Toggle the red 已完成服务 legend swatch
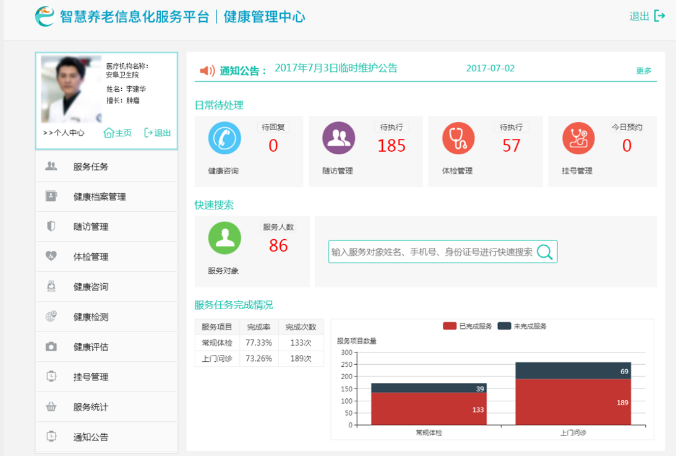Image resolution: width=676 pixels, height=456 pixels. tap(450, 326)
